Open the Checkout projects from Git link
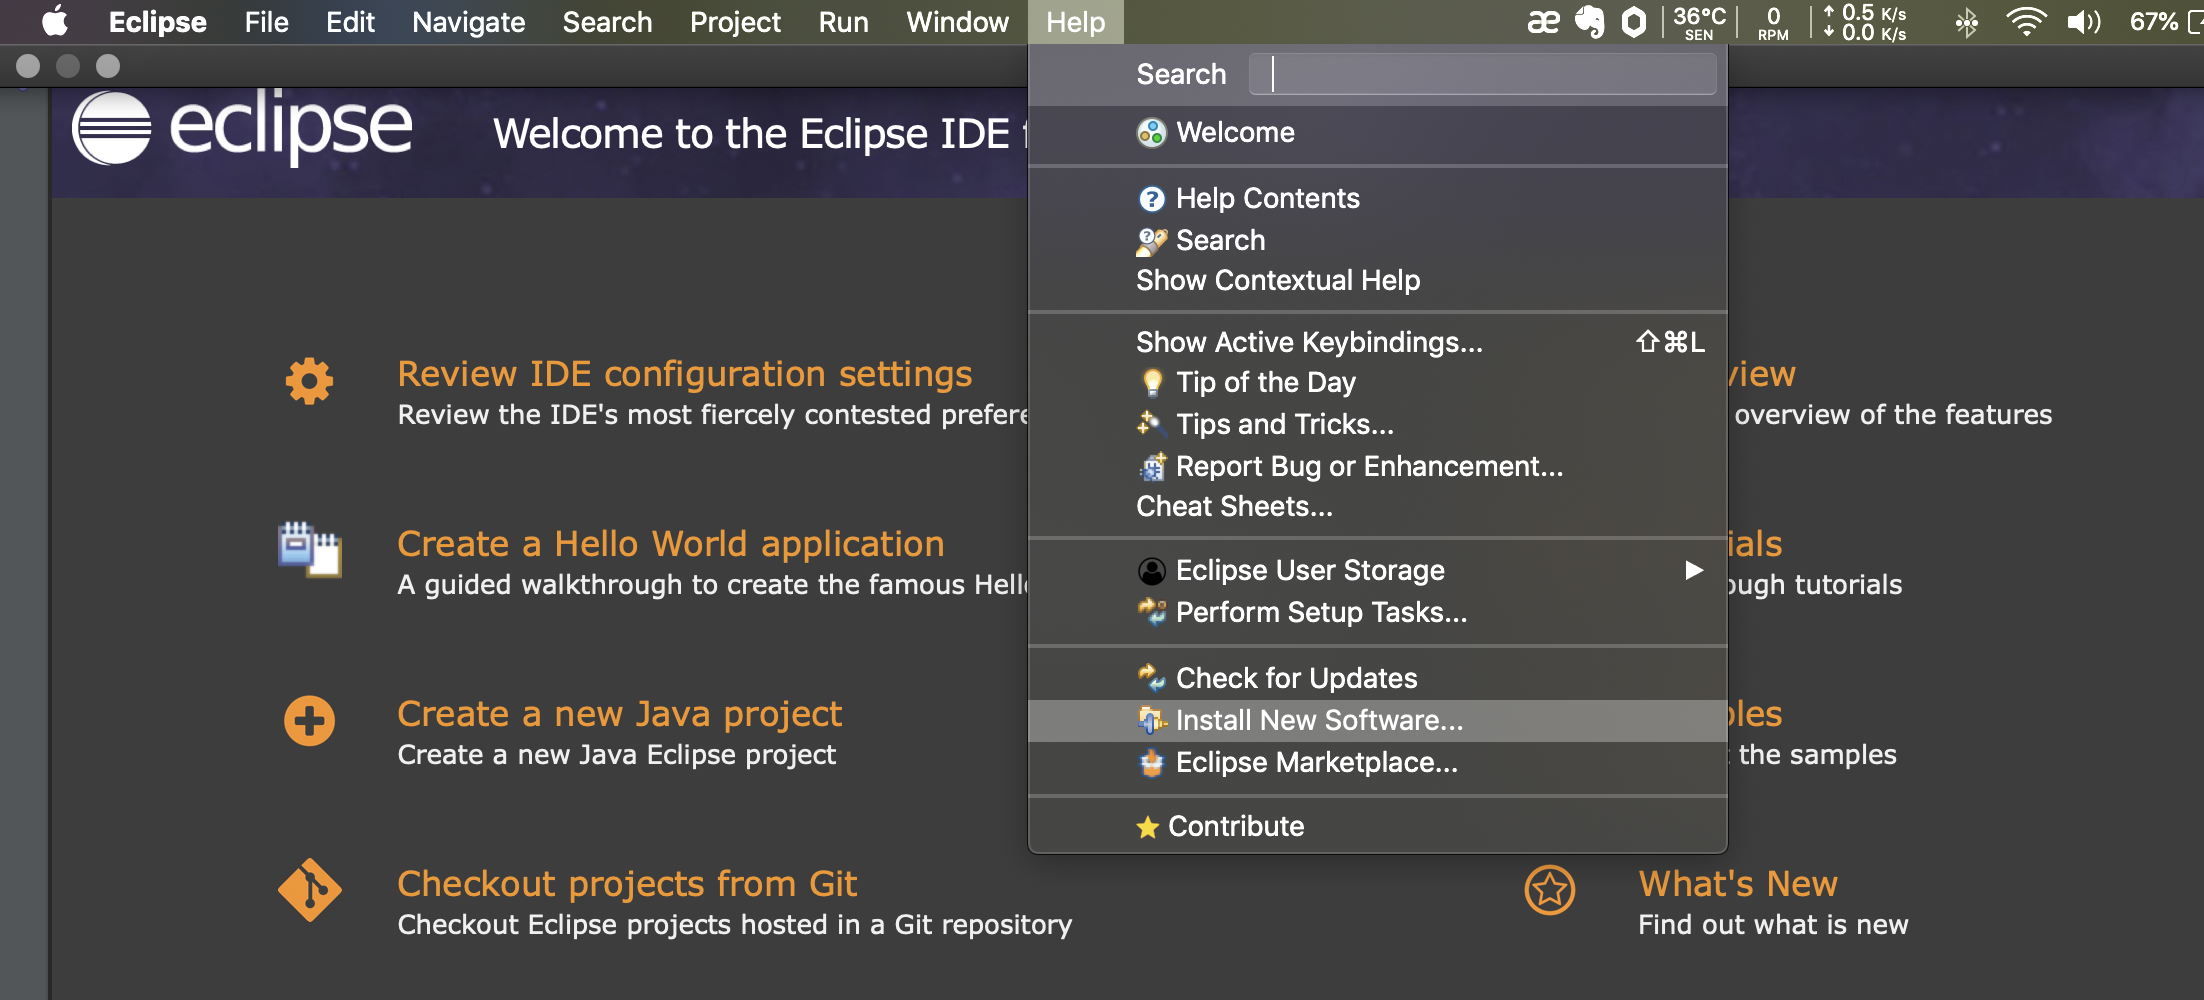Screen dimensions: 2204x1000 click(x=627, y=884)
